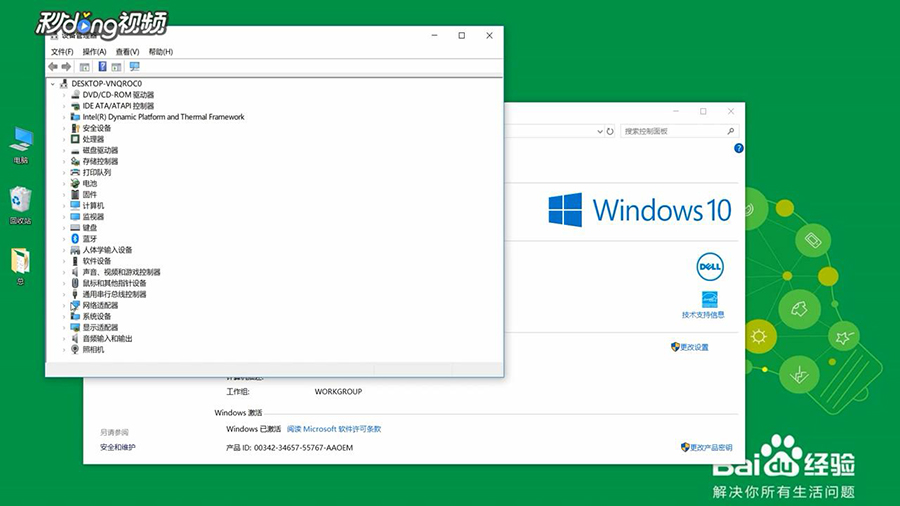Select the 安全设备 device icon
The image size is (900, 506).
[x=75, y=128]
